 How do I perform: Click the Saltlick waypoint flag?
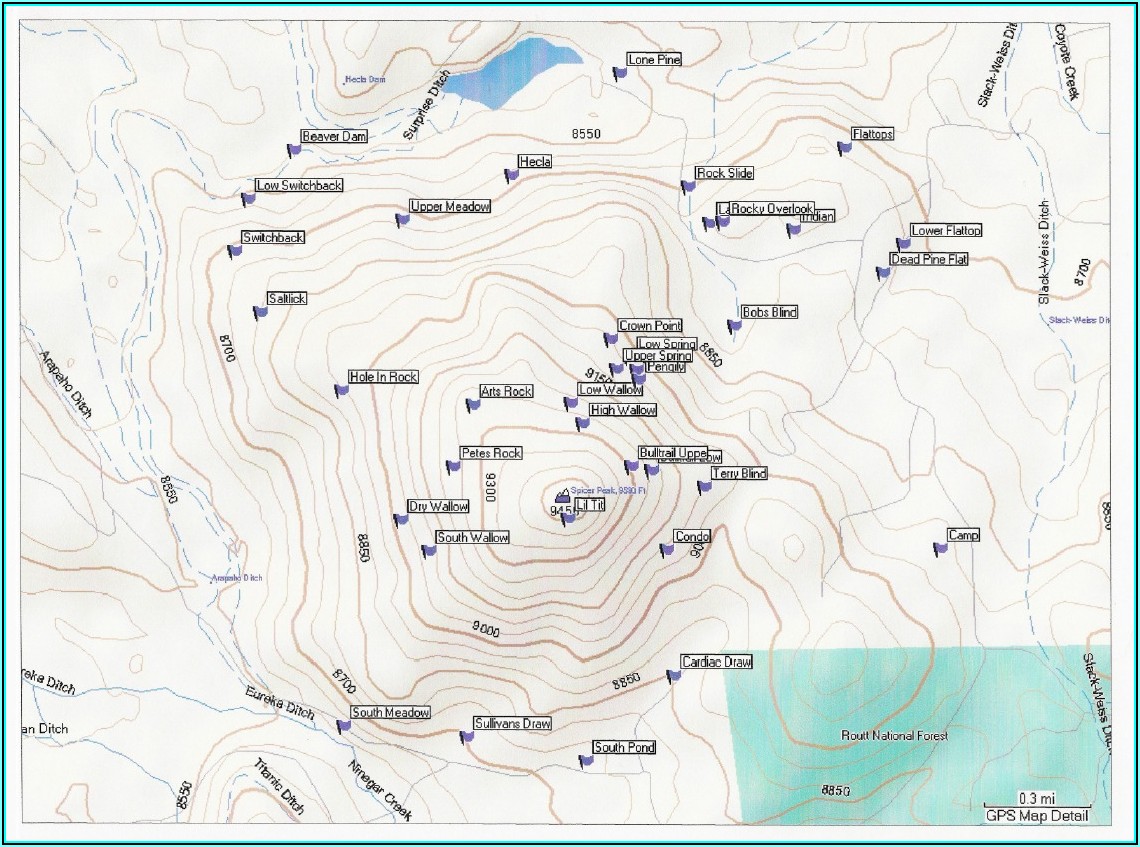click(x=260, y=312)
